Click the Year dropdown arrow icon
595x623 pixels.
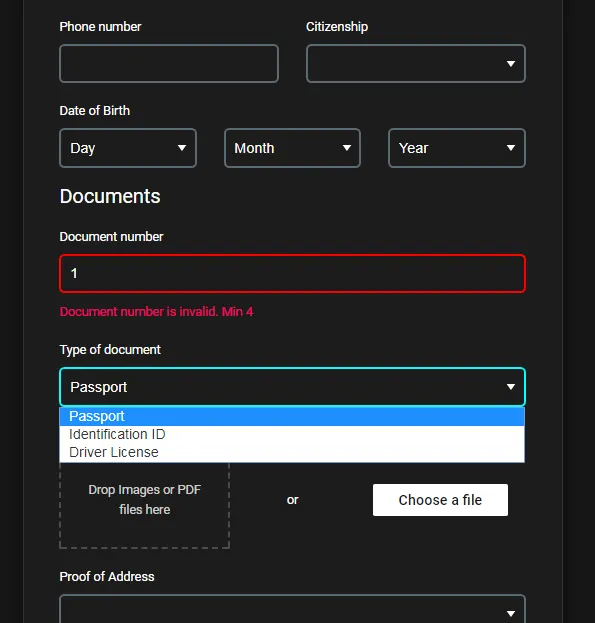pyautogui.click(x=511, y=148)
